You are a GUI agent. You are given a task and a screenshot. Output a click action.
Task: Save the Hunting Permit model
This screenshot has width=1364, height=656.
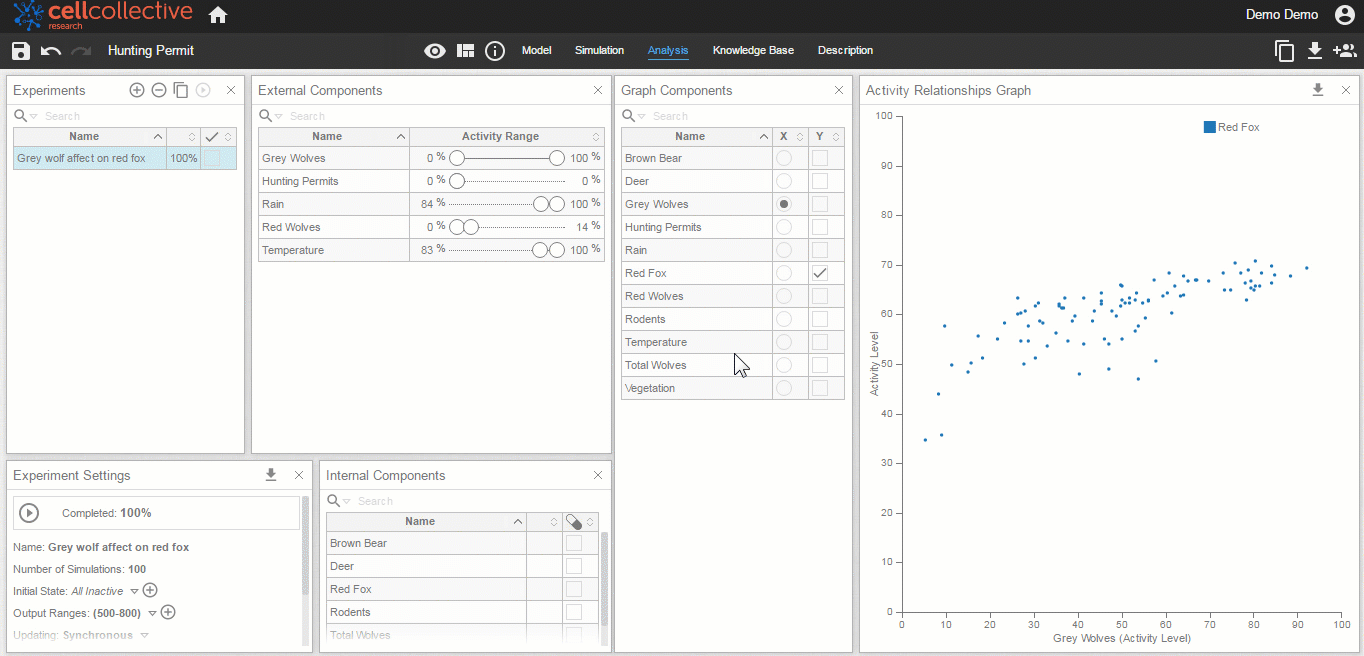21,51
